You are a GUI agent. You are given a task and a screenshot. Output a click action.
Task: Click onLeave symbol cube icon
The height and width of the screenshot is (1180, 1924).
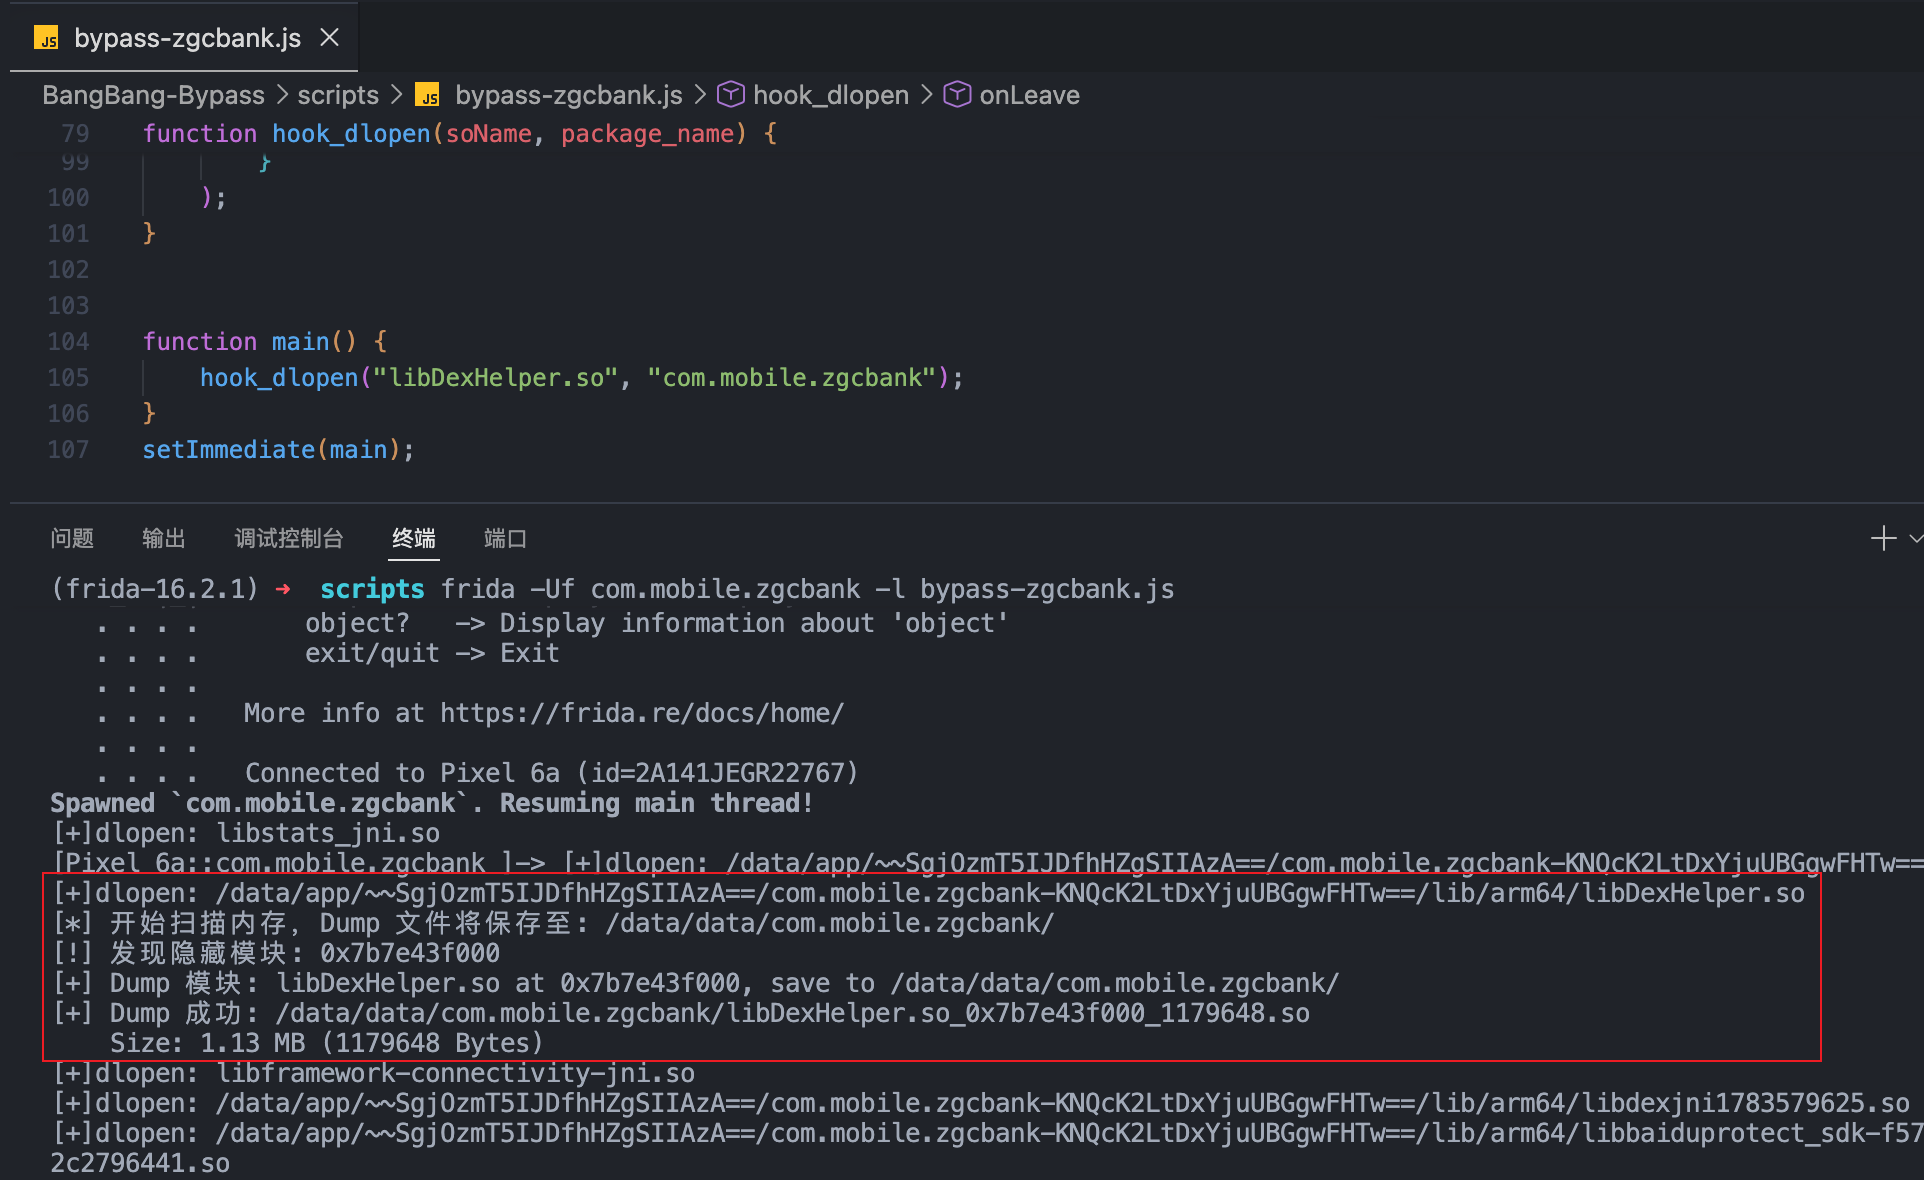[957, 94]
